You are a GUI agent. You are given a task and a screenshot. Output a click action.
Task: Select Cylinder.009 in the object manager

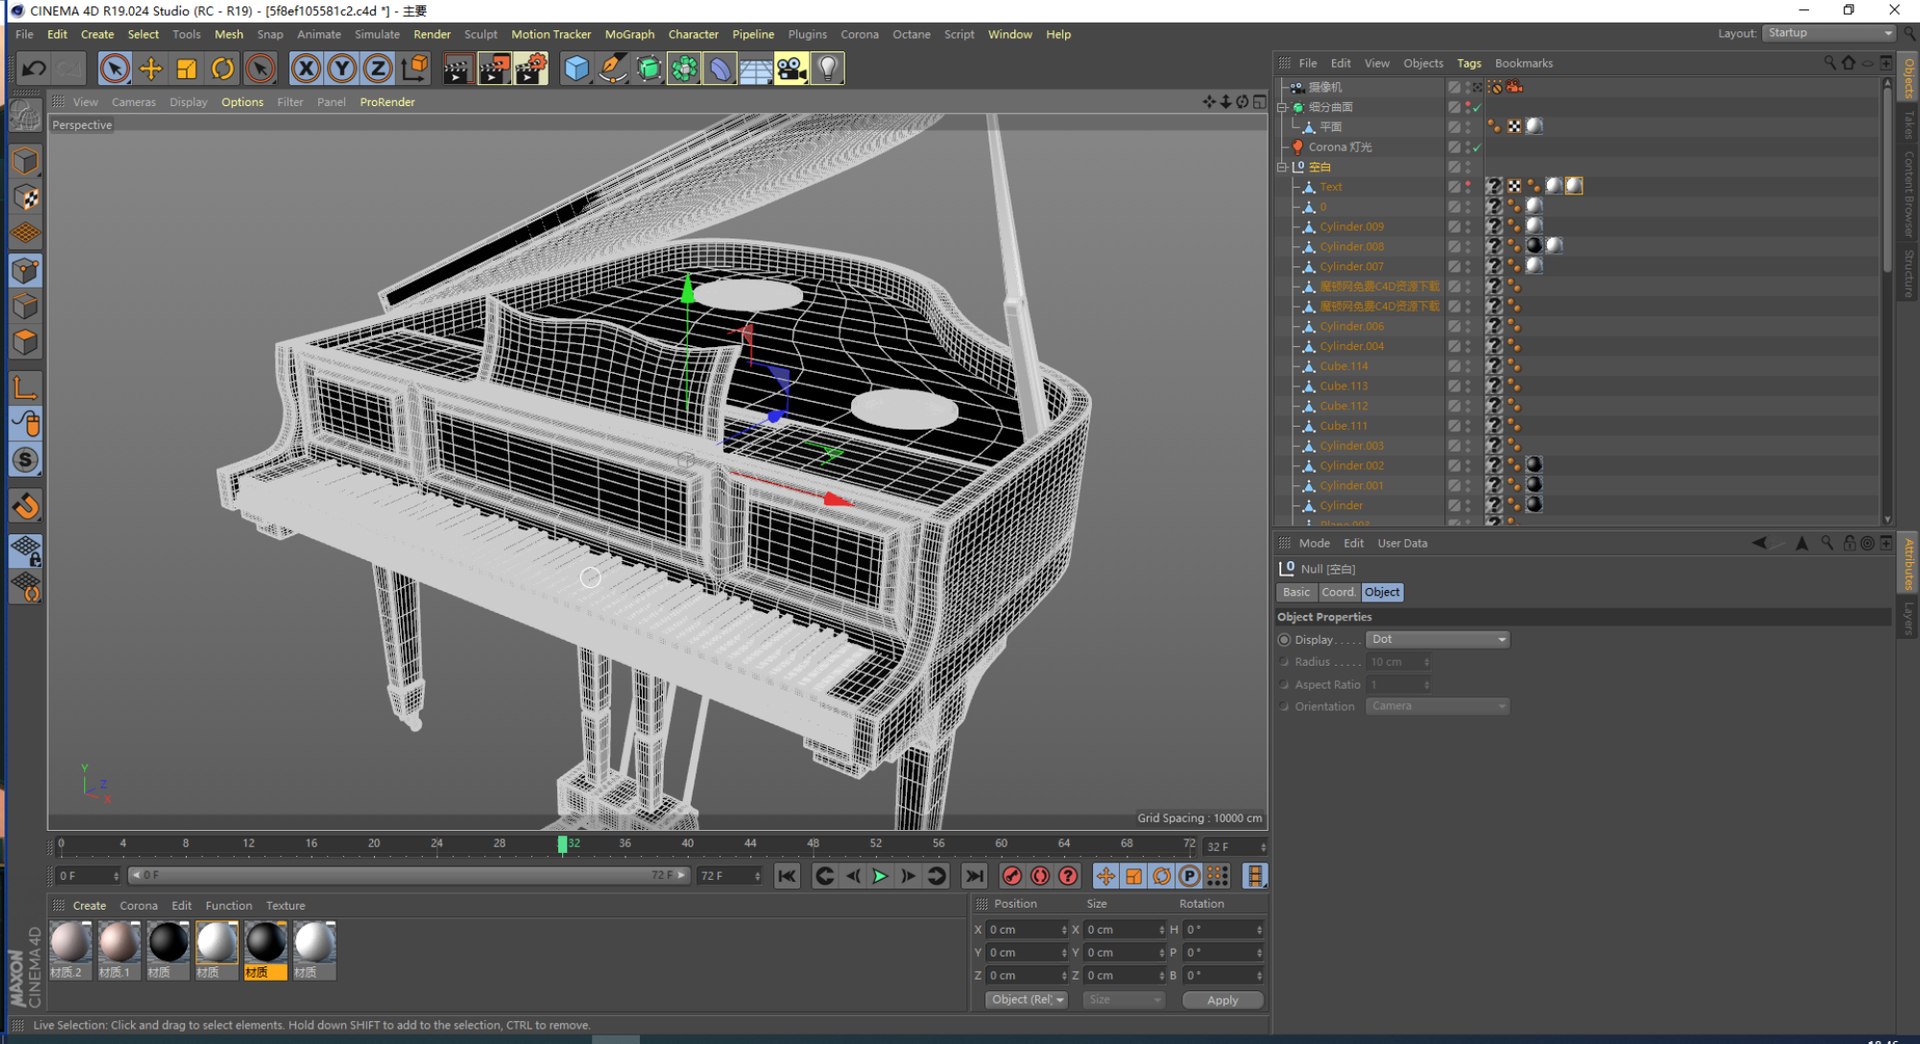coord(1351,226)
